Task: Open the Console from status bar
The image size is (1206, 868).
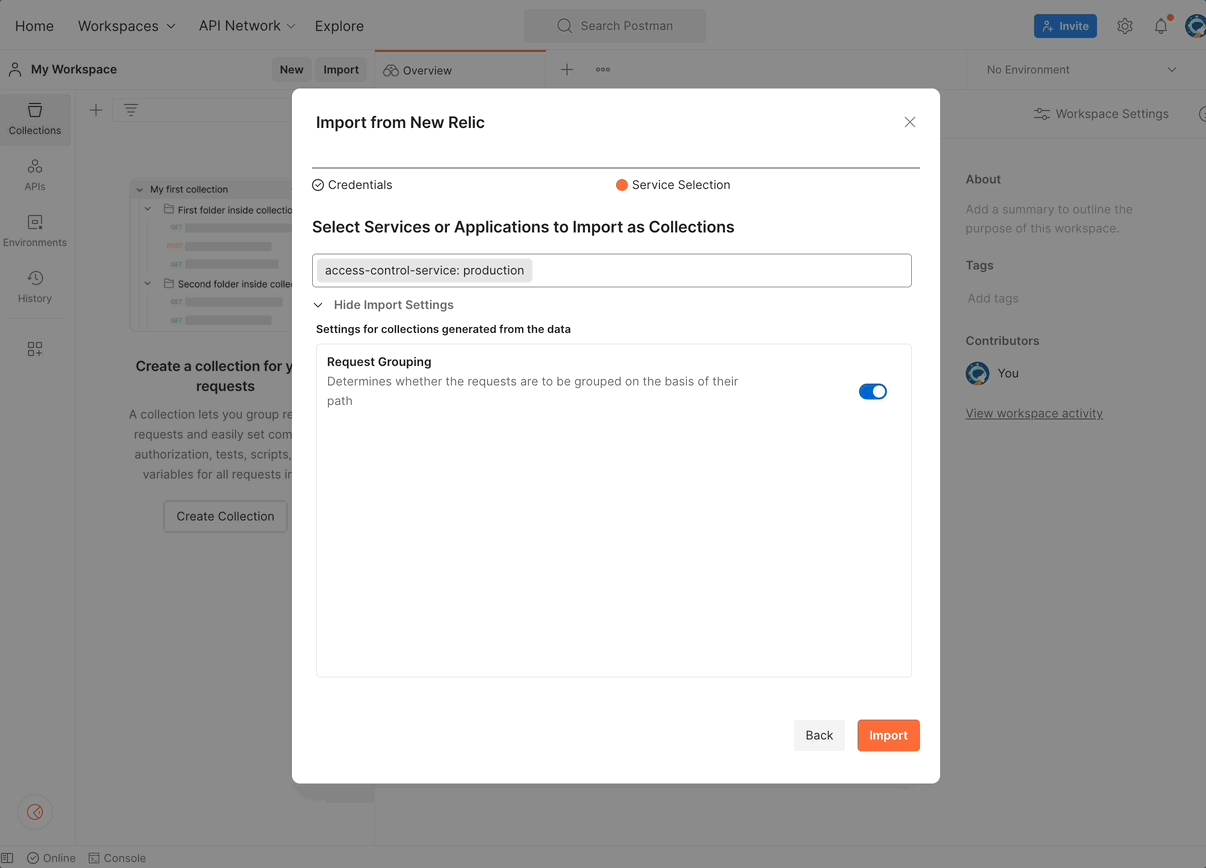Action: click(117, 858)
